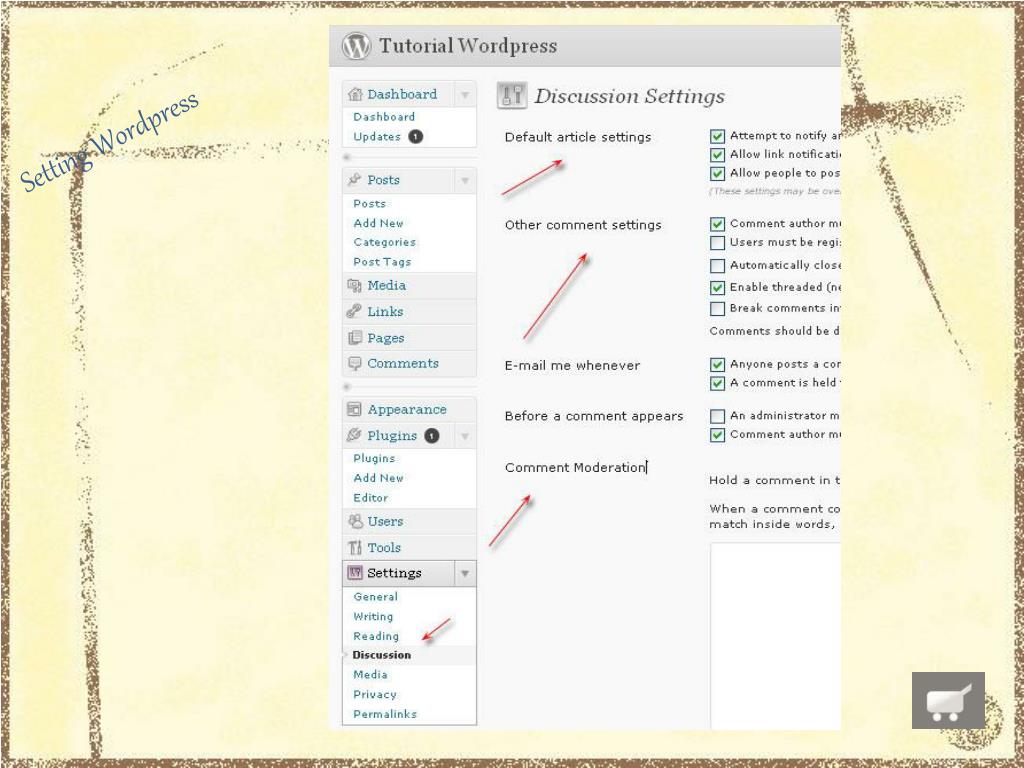This screenshot has width=1024, height=768.
Task: Collapse the Plugins menu arrow
Action: (x=465, y=436)
